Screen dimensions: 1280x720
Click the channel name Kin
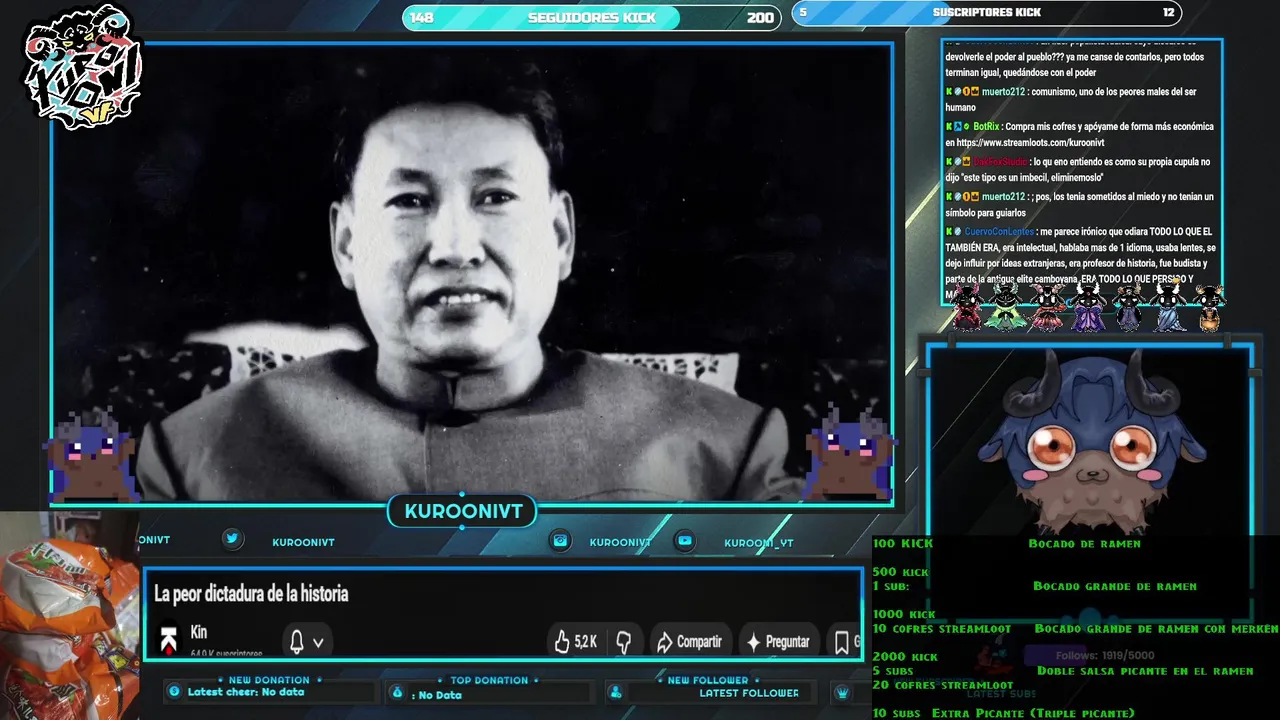(198, 633)
